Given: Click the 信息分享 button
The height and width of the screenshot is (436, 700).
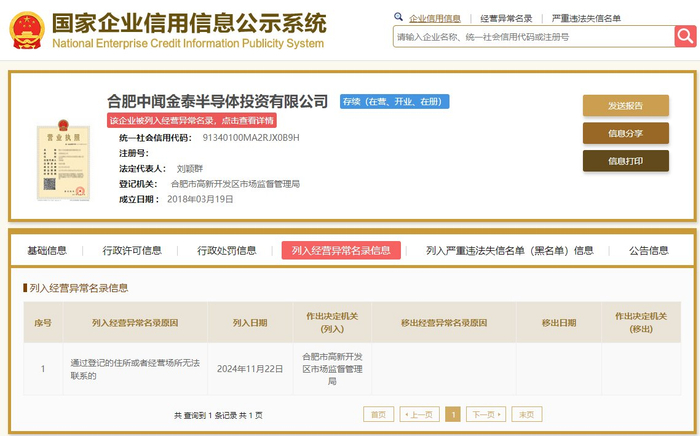Looking at the screenshot, I should (x=625, y=133).
